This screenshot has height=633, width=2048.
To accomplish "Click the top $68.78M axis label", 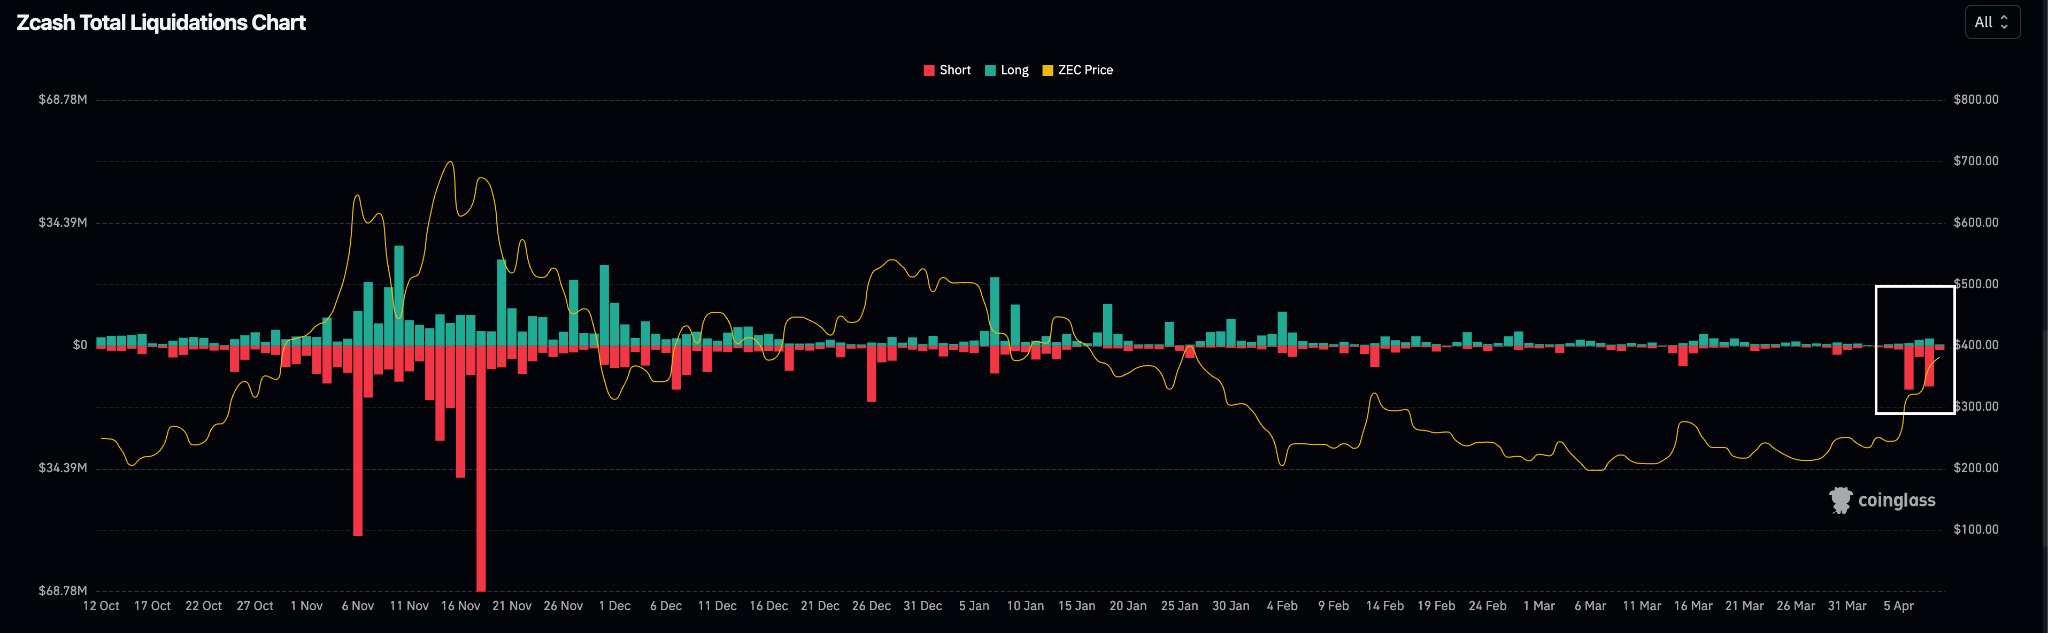I will [63, 100].
